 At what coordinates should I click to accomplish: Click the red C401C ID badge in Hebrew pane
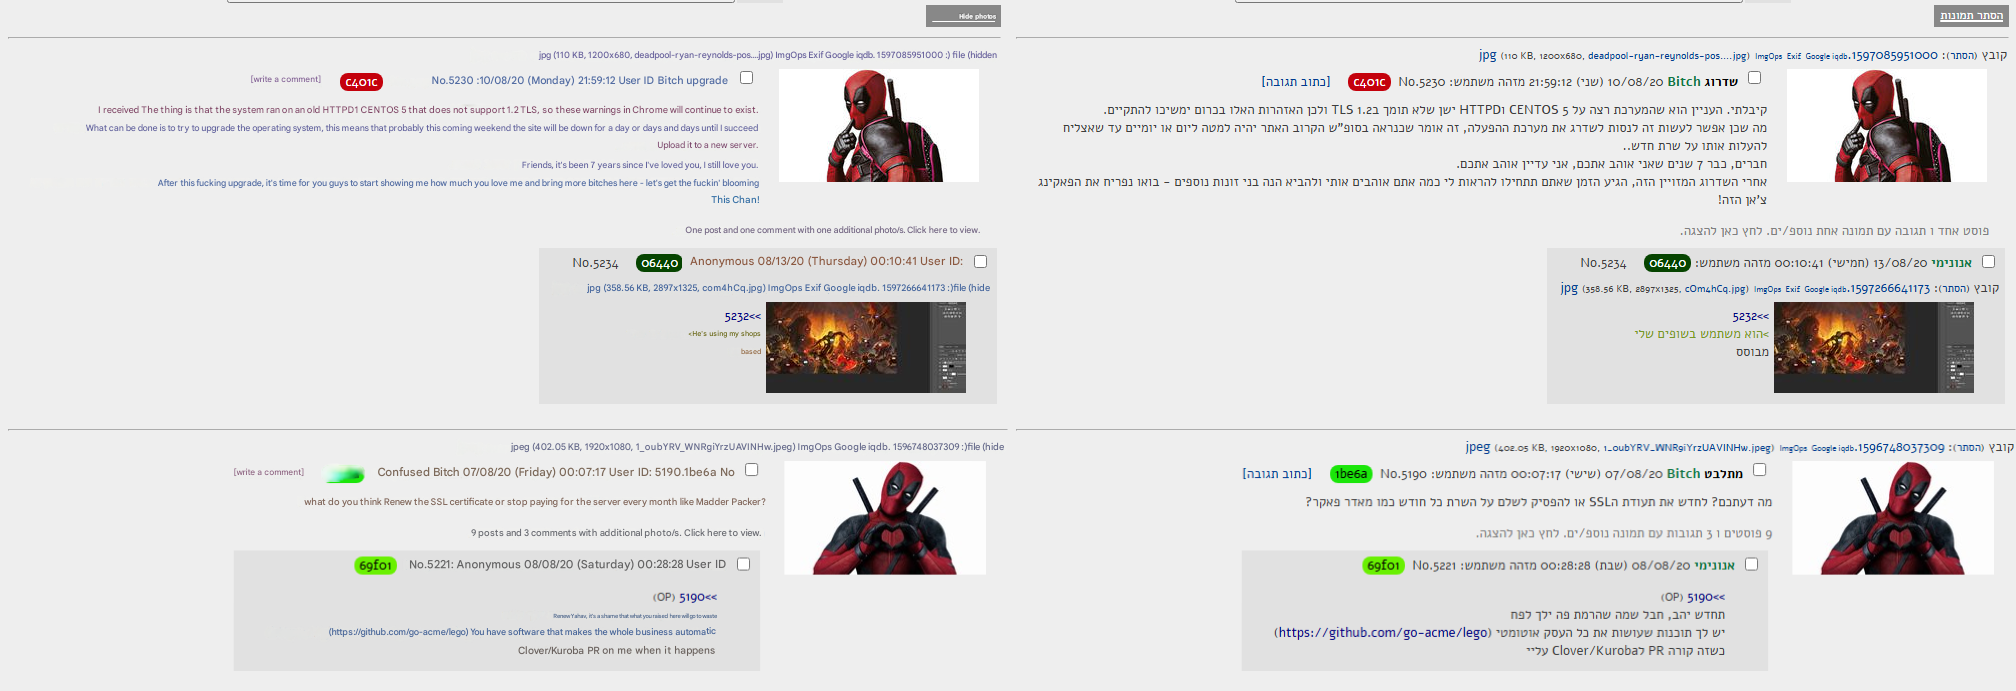click(x=1369, y=82)
